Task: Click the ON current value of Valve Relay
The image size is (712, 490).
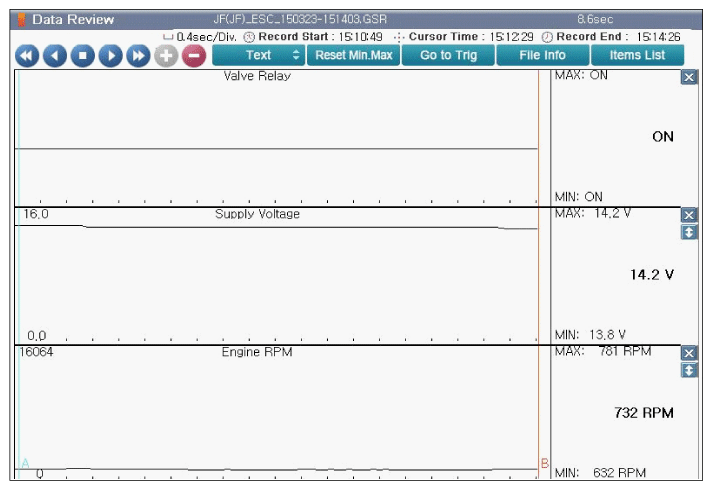Action: (x=663, y=137)
